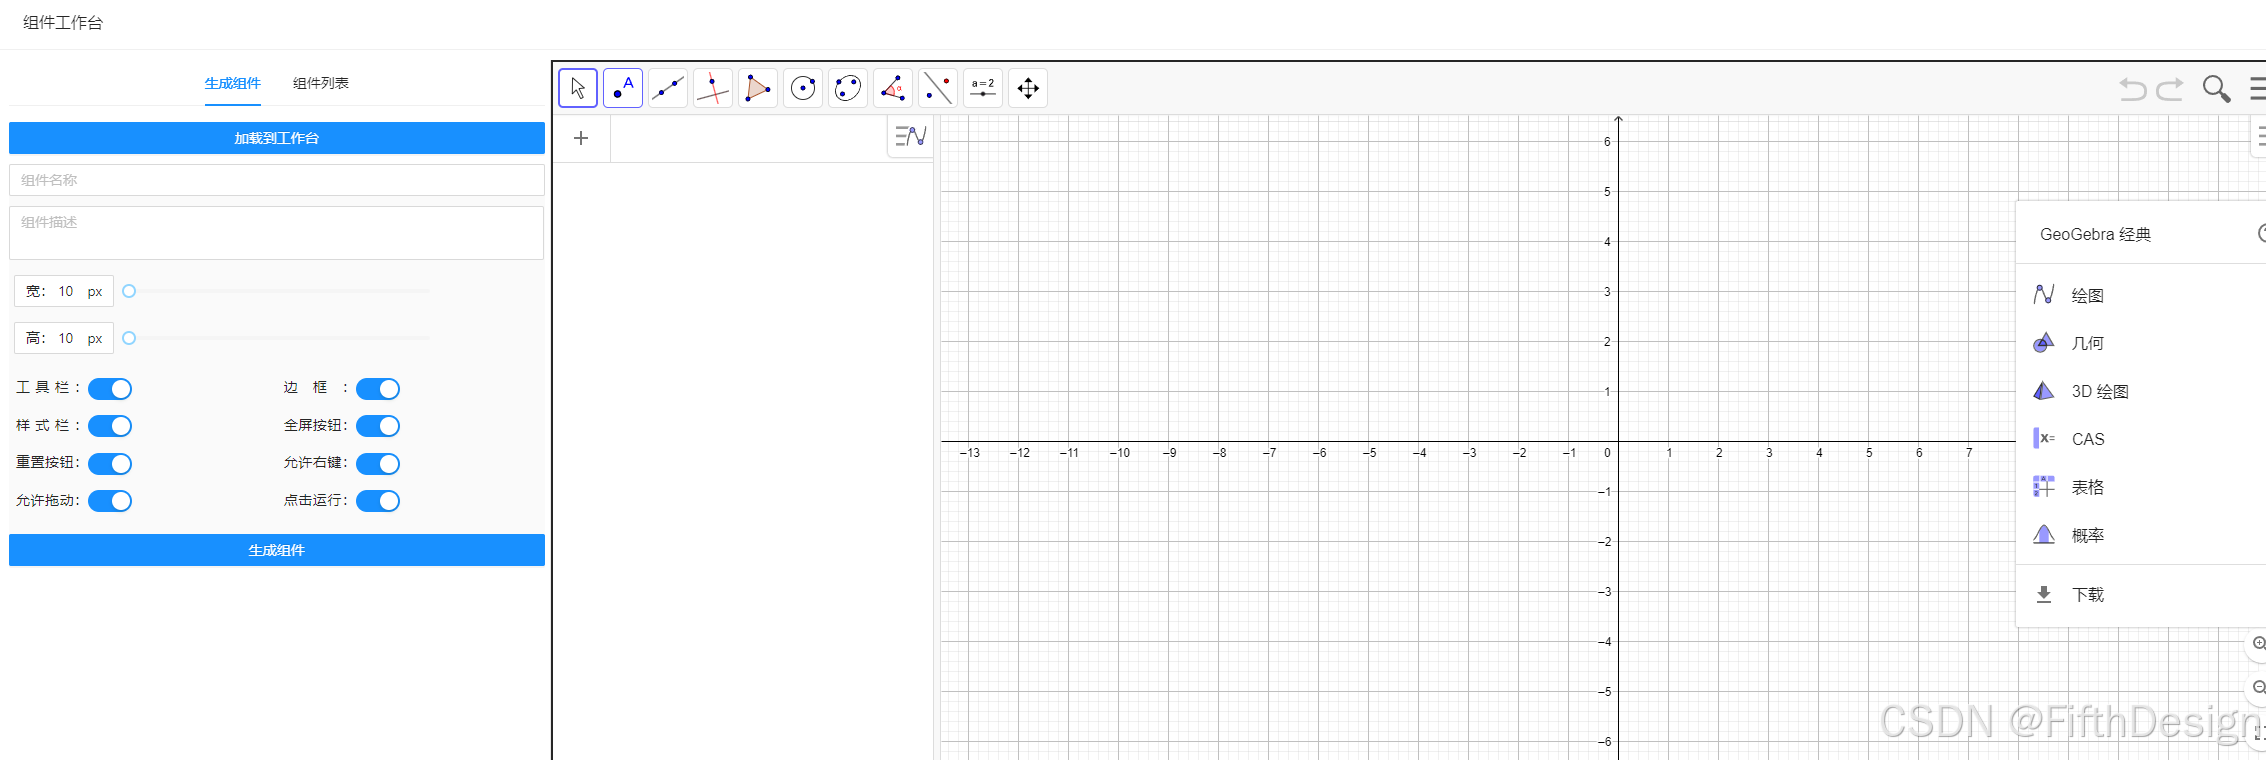This screenshot has width=2266, height=760.
Task: Toggle the 样式栏 switch
Action: (110, 426)
